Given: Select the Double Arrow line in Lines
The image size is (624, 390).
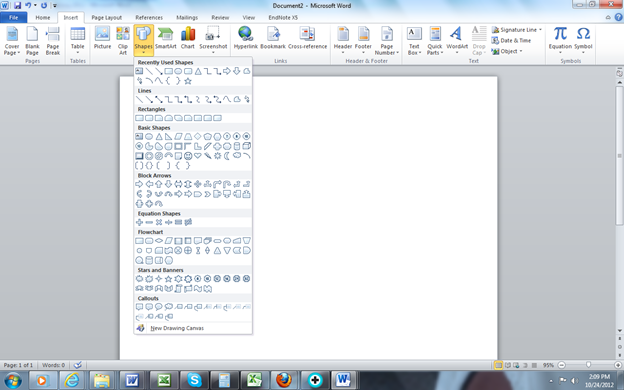Looking at the screenshot, I should pyautogui.click(x=159, y=99).
